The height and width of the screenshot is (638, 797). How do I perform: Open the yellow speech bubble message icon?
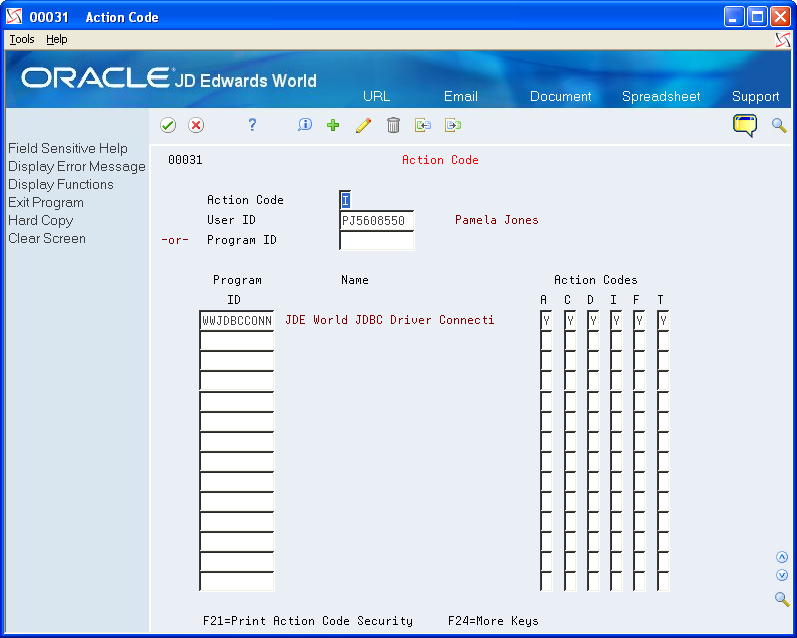click(745, 125)
